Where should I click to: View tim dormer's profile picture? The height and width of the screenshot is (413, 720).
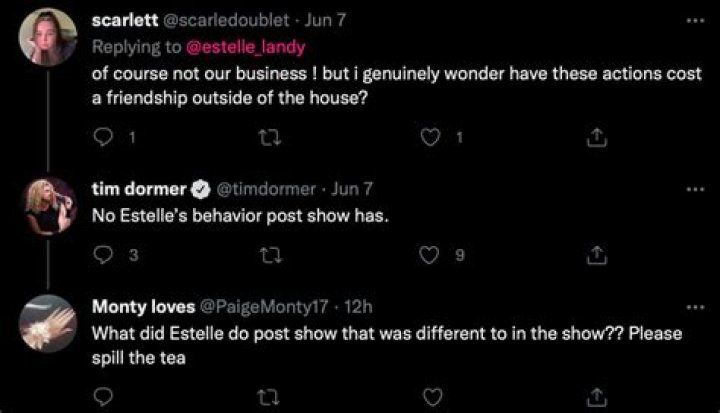[x=47, y=207]
